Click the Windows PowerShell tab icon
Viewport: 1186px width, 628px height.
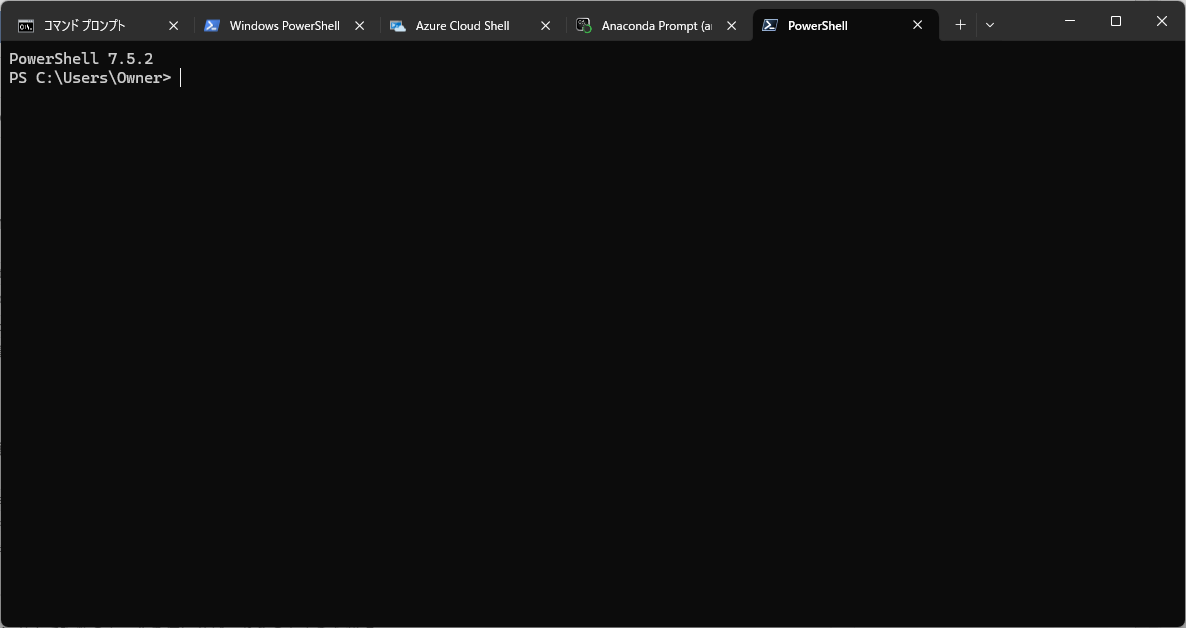212,26
